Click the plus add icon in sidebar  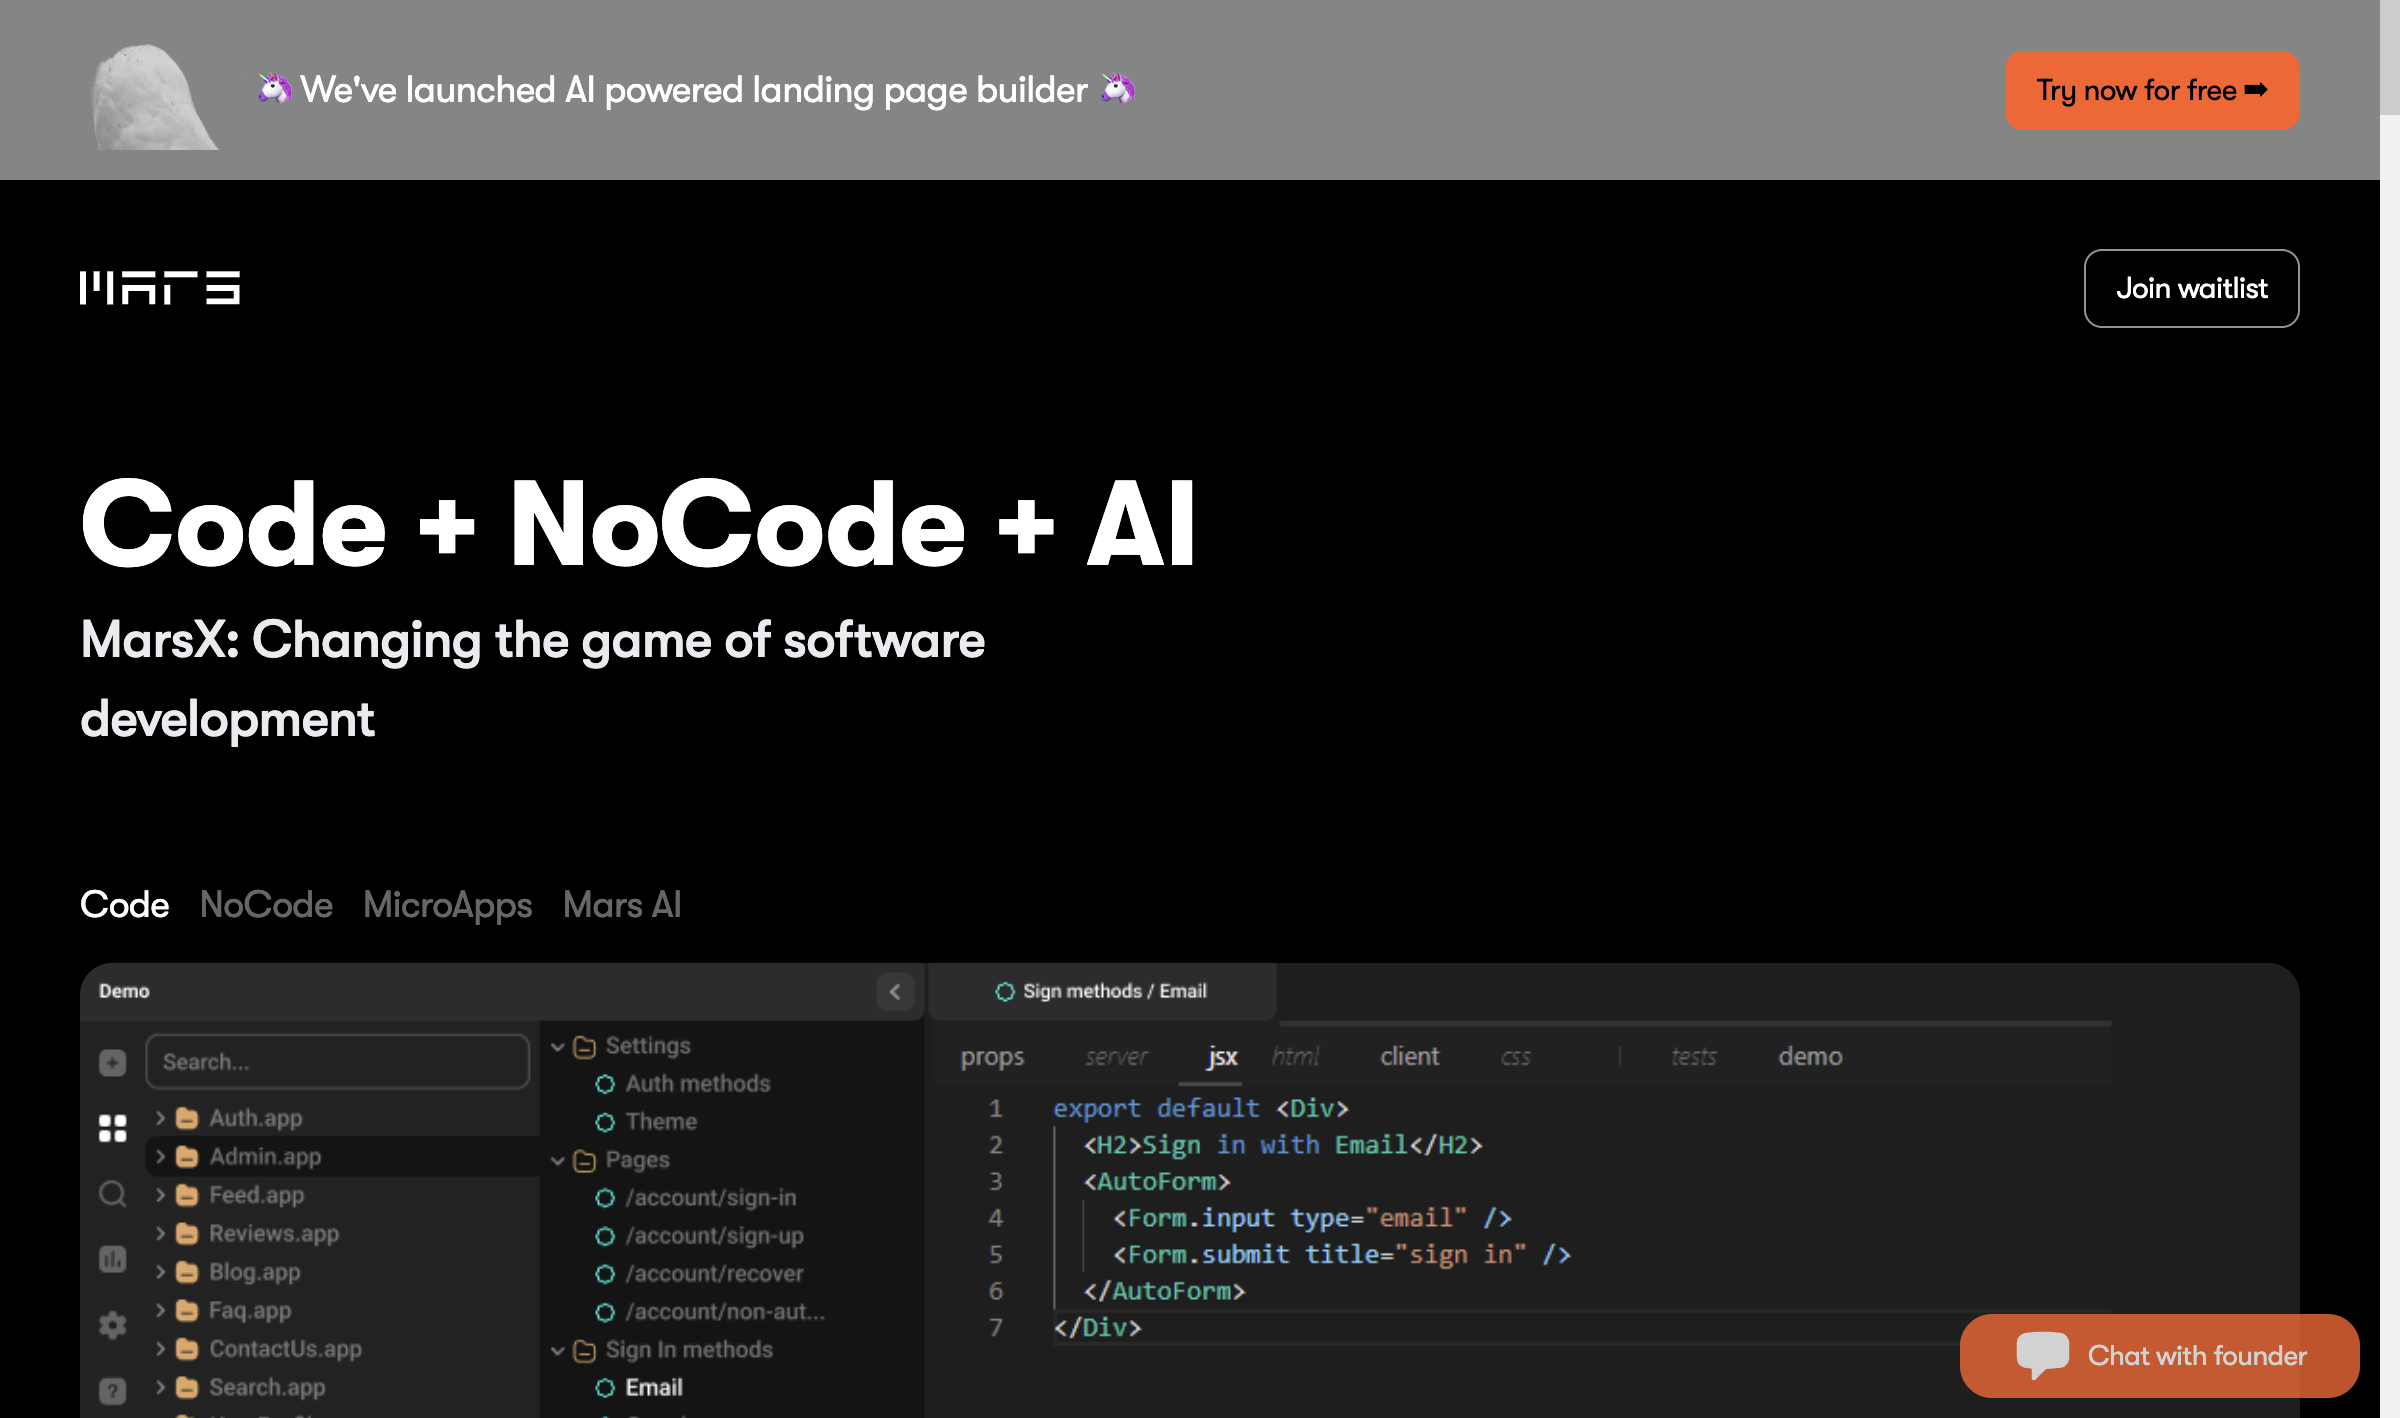(x=113, y=1062)
